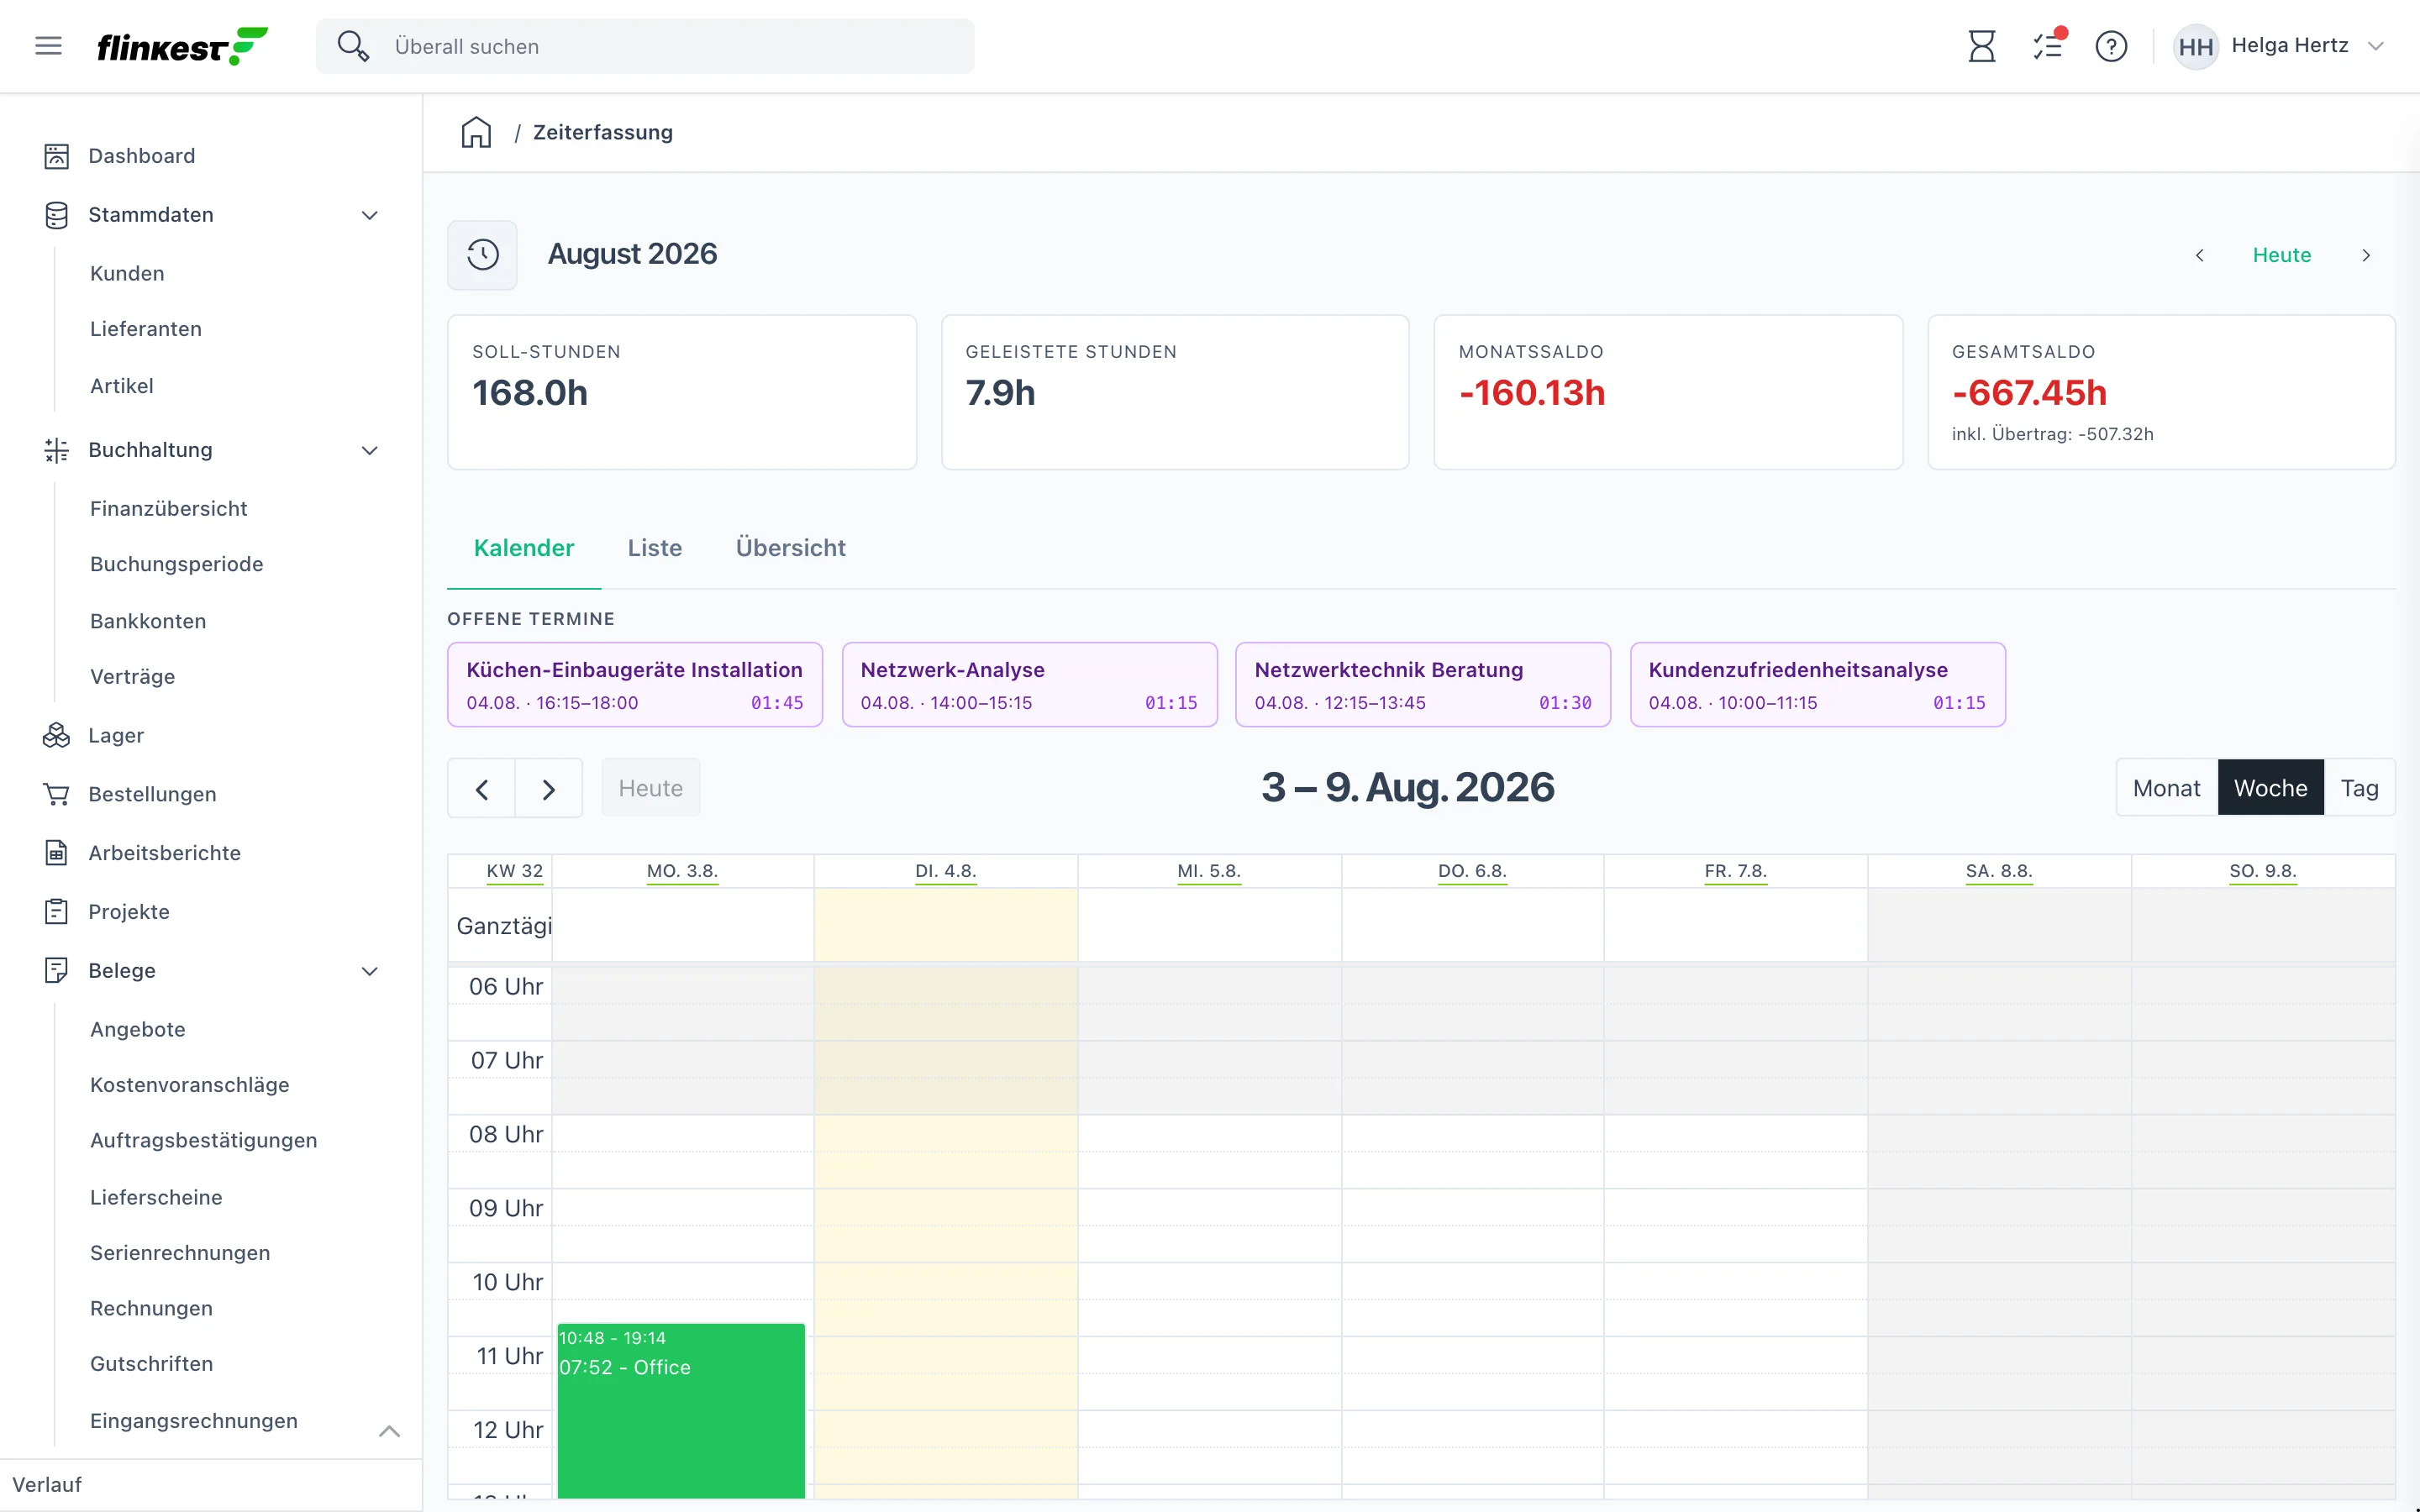Open Netzwerktechnik Beratung appointment card
Image resolution: width=2420 pixels, height=1512 pixels.
click(1423, 685)
